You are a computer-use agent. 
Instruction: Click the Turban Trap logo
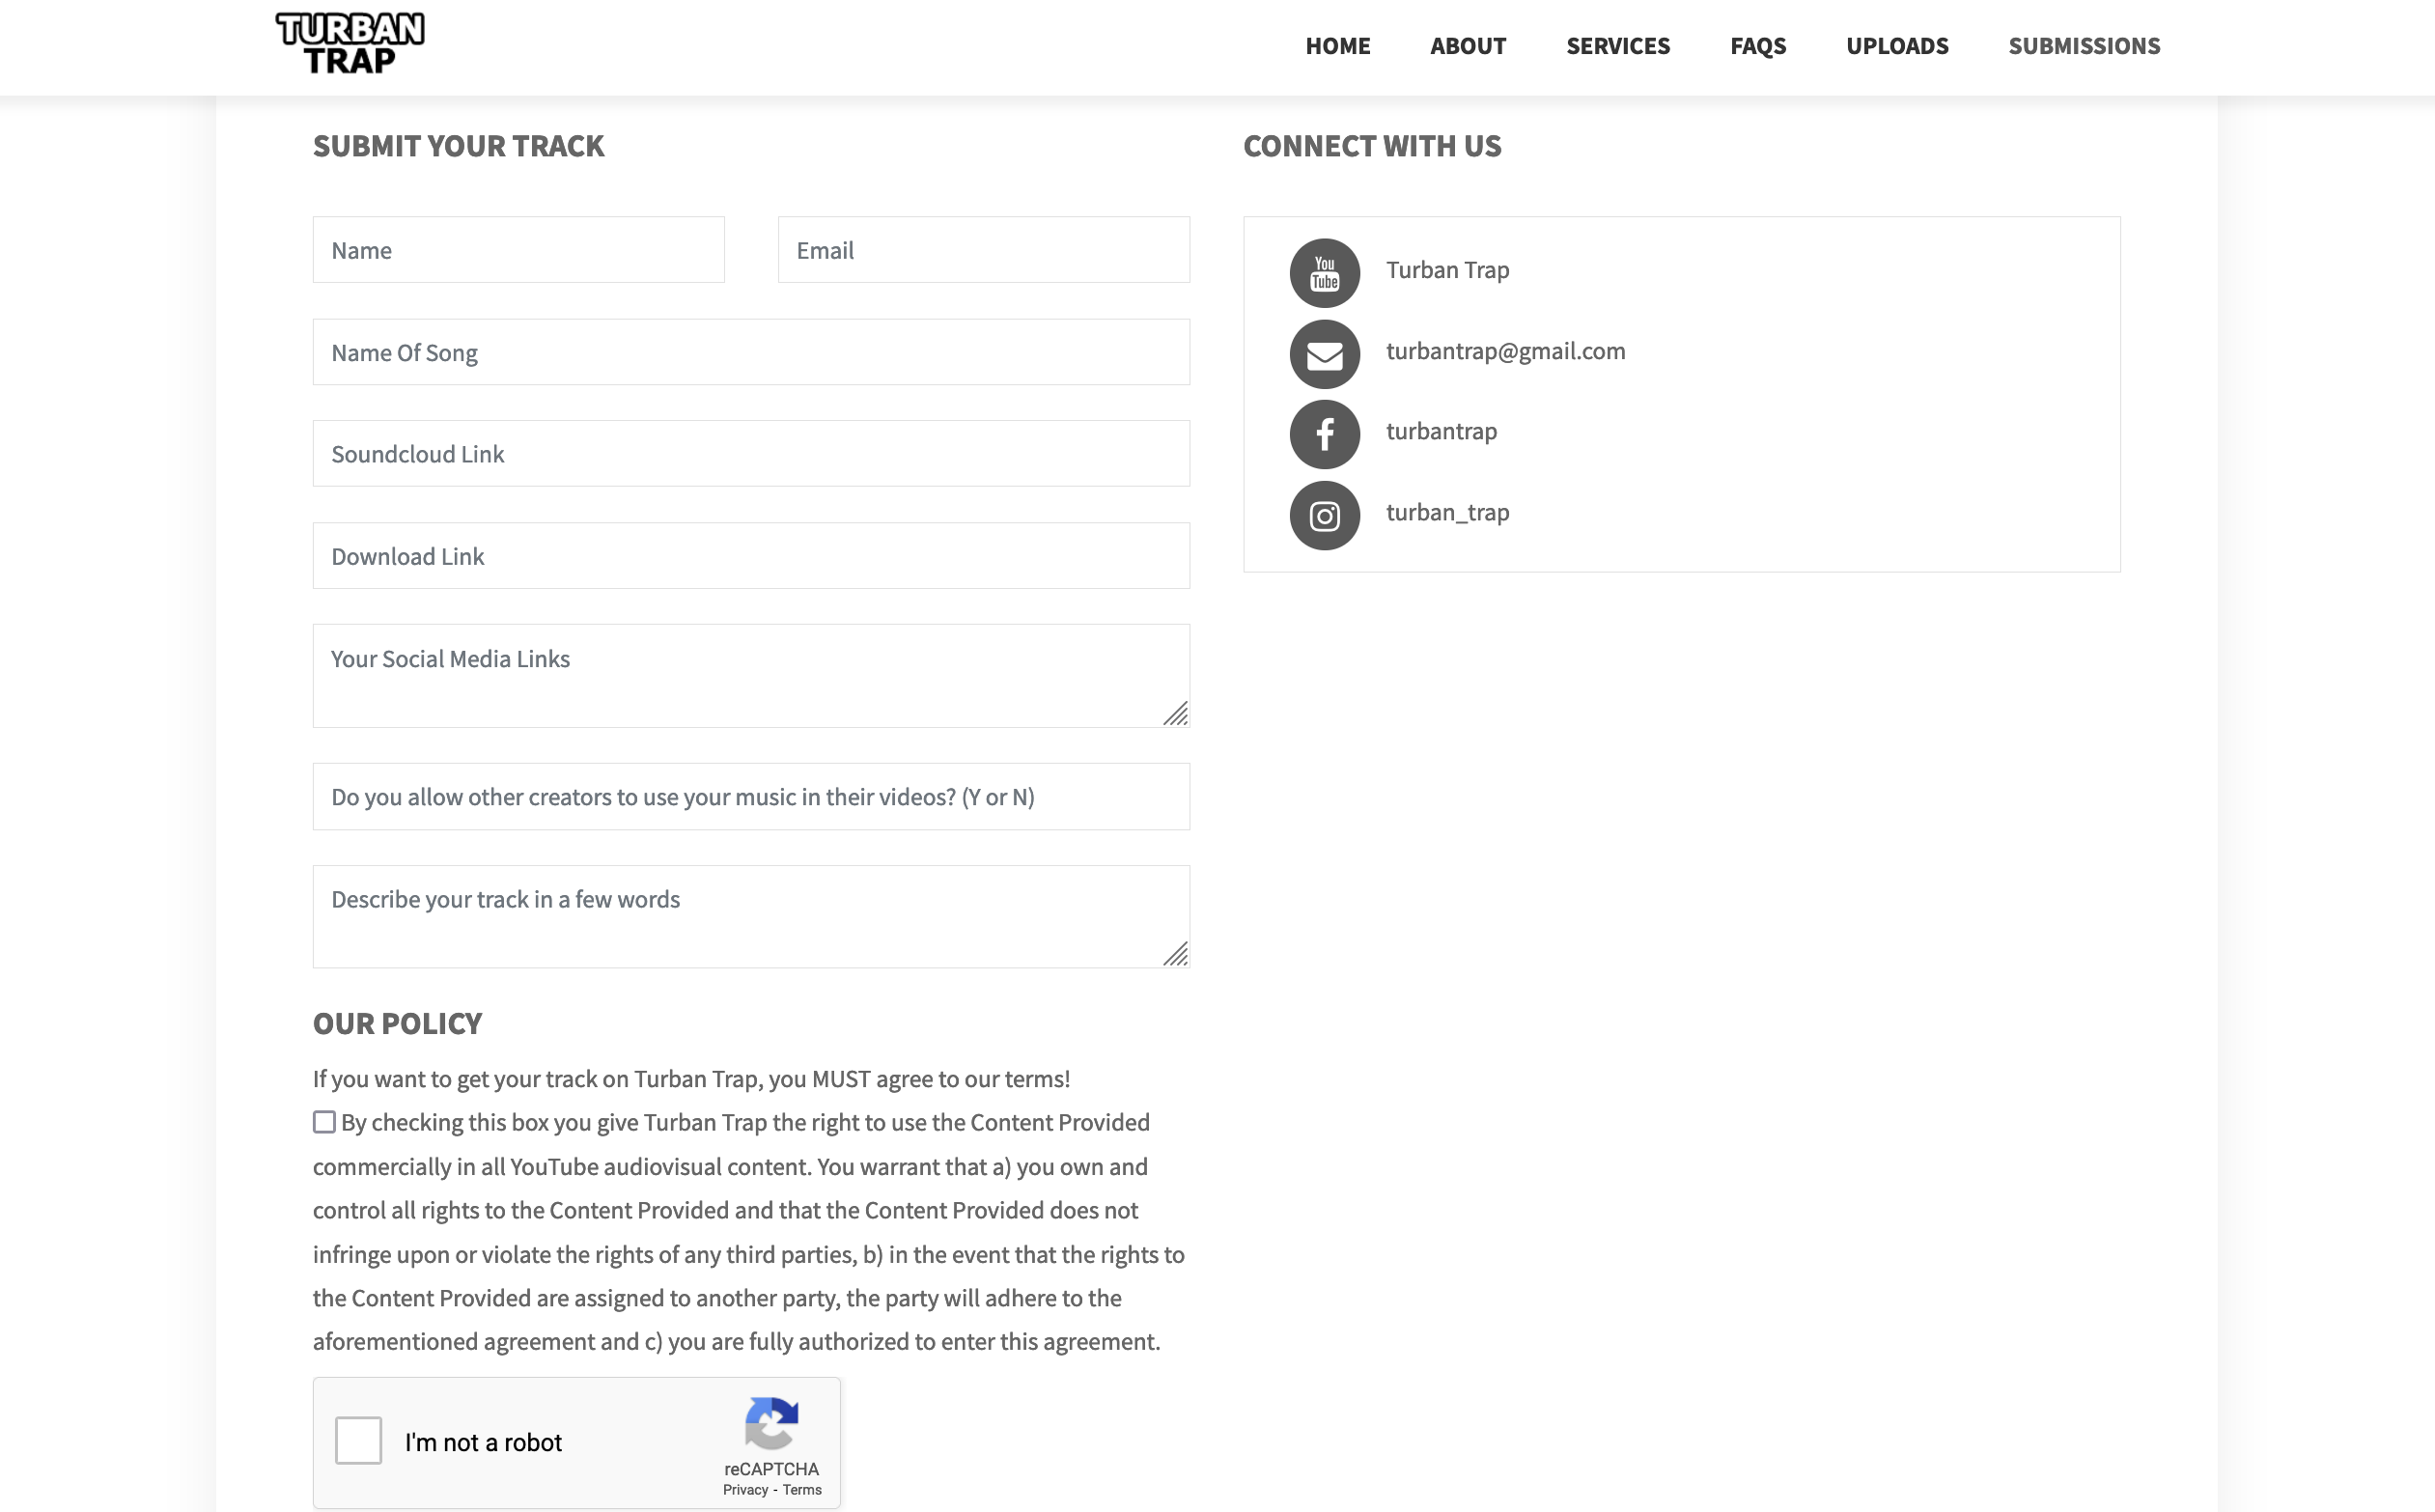[350, 44]
